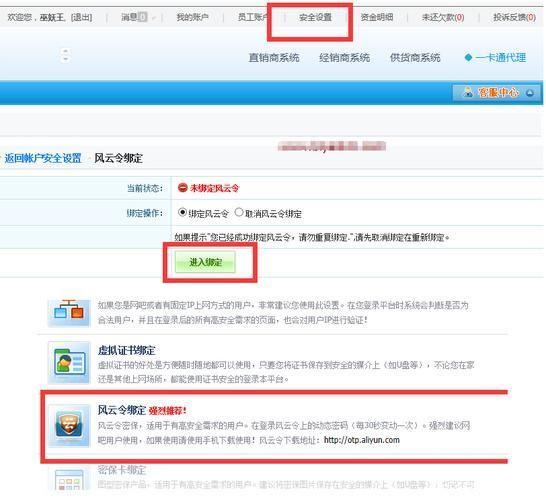Select the 取消风云令绑定 radio button
Image resolution: width=546 pixels, height=500 pixels.
239,212
